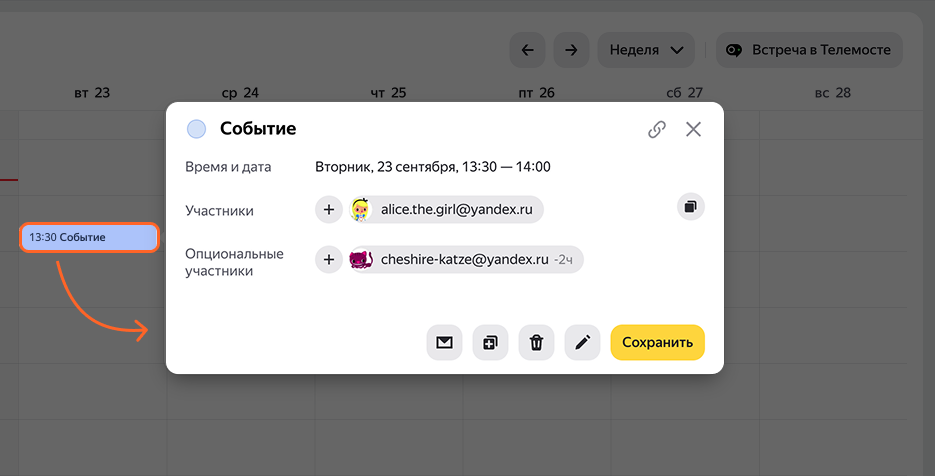Viewport: 935px width, 476px height.
Task: Add a required participant with plus button
Action: (x=329, y=210)
